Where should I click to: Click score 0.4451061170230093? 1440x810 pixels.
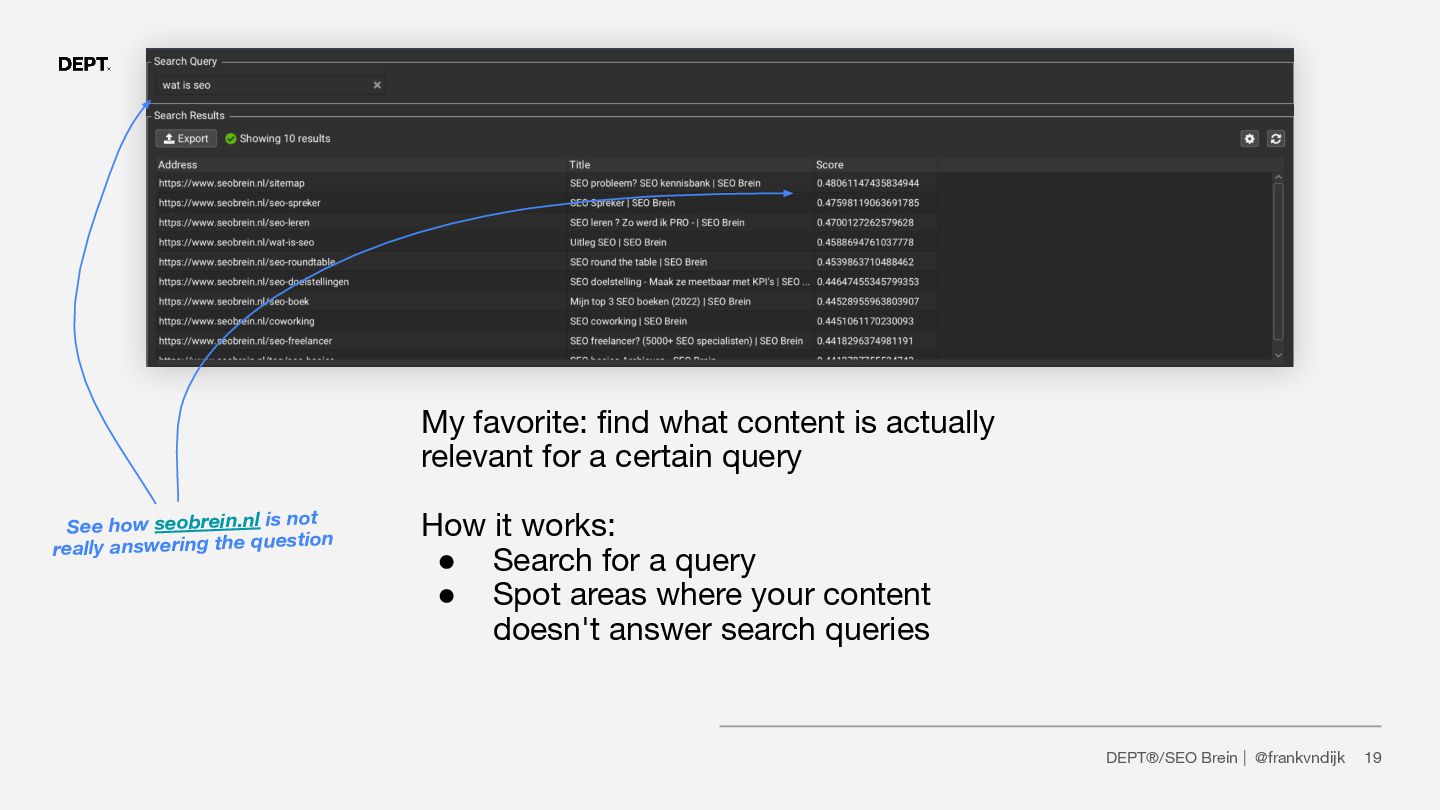864,321
